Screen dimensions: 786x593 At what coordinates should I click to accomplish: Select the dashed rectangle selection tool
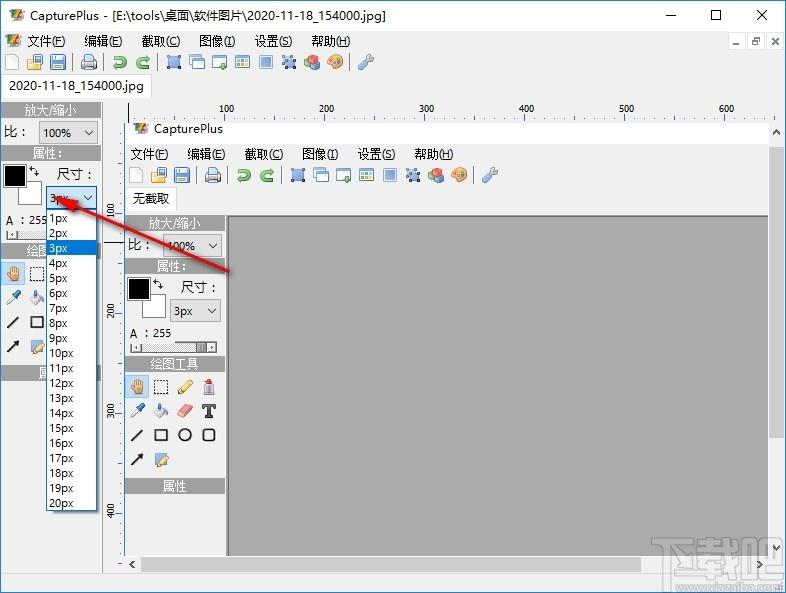click(37, 274)
